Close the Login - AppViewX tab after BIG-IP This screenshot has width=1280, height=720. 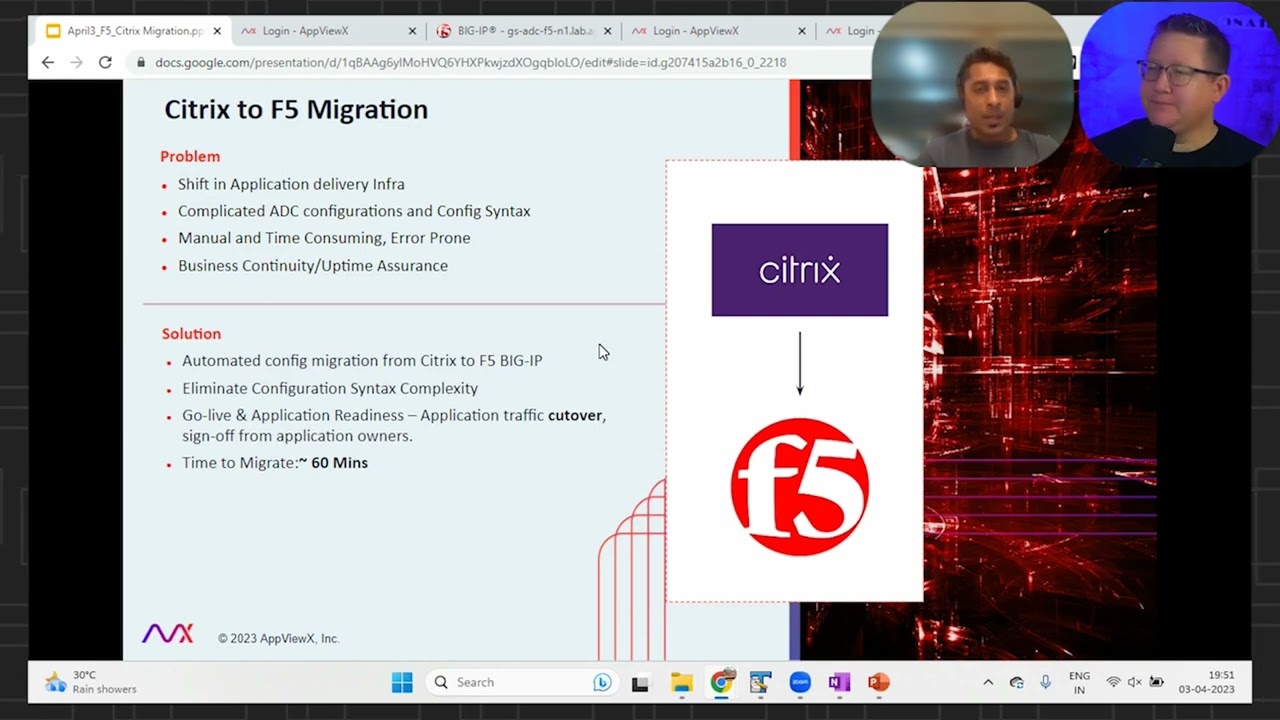click(x=802, y=31)
